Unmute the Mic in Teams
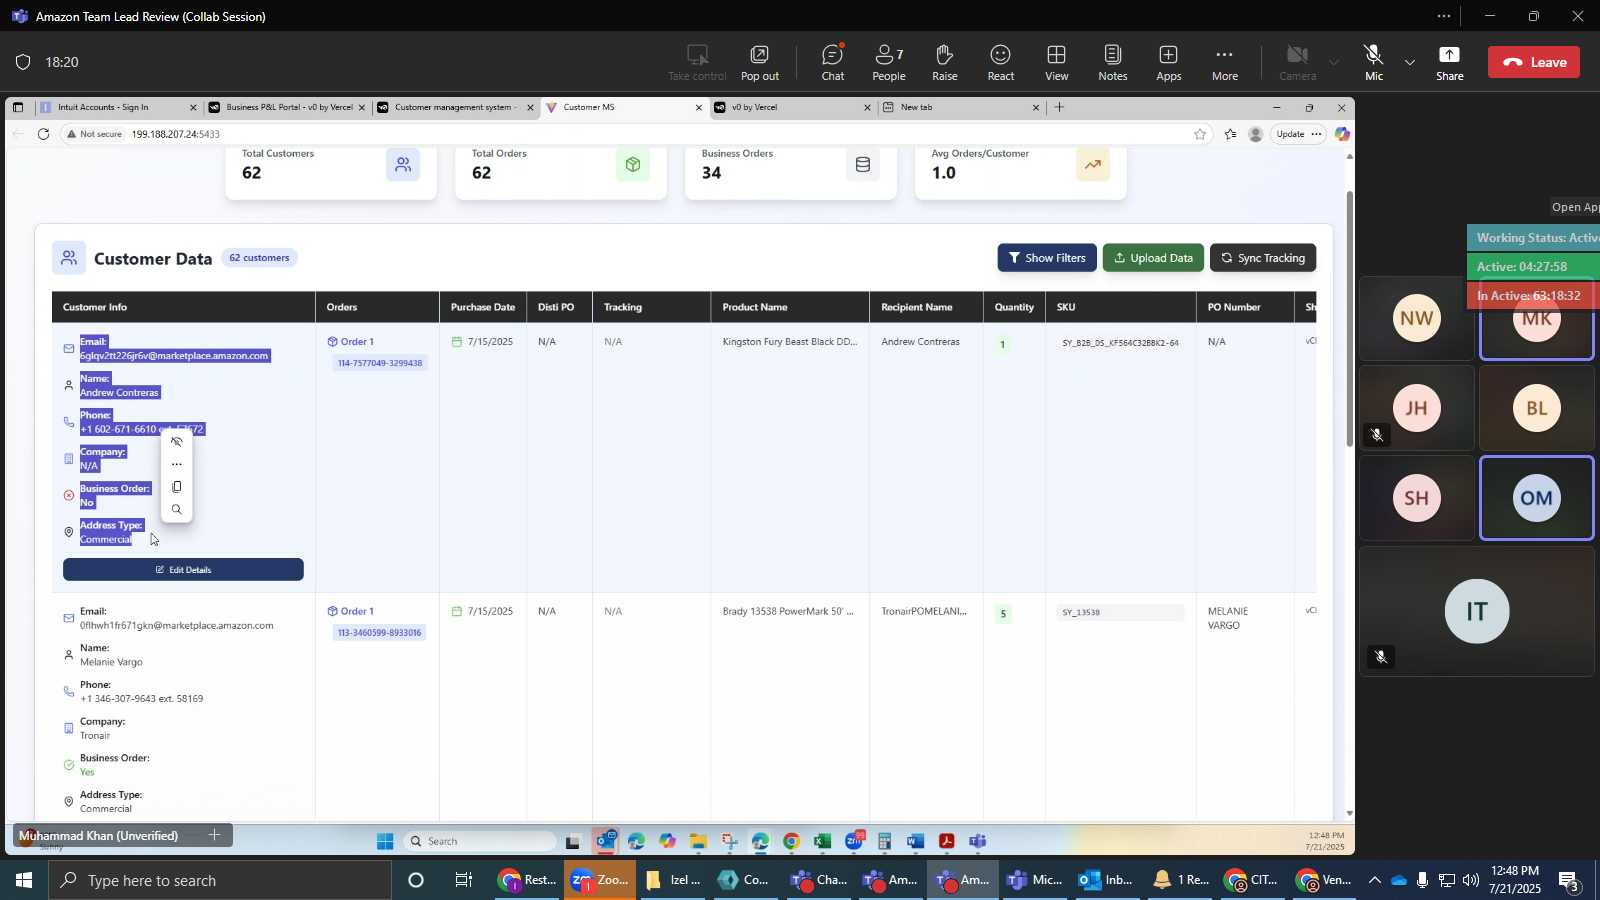 [1374, 62]
